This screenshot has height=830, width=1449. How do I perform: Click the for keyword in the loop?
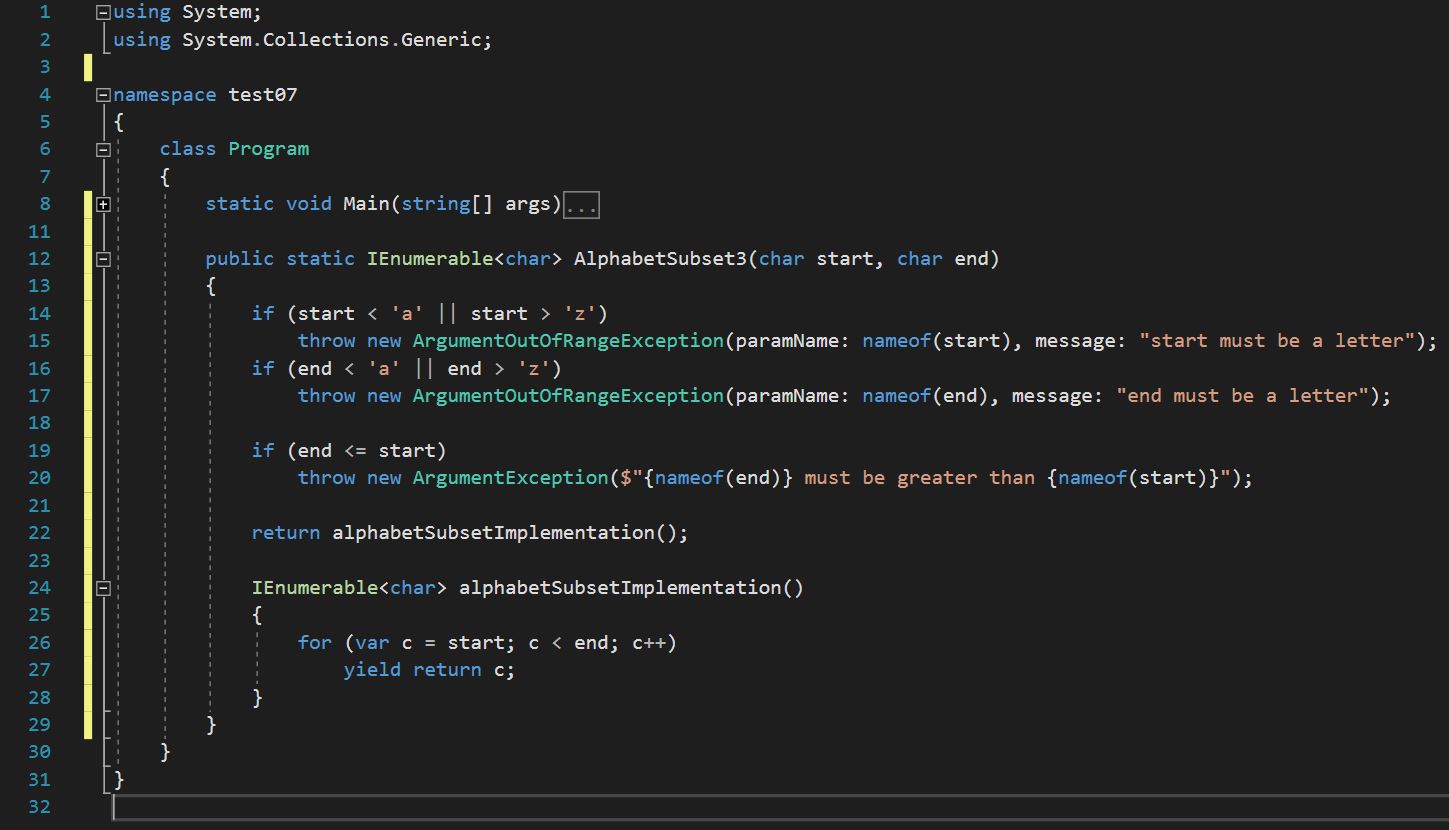tap(314, 643)
